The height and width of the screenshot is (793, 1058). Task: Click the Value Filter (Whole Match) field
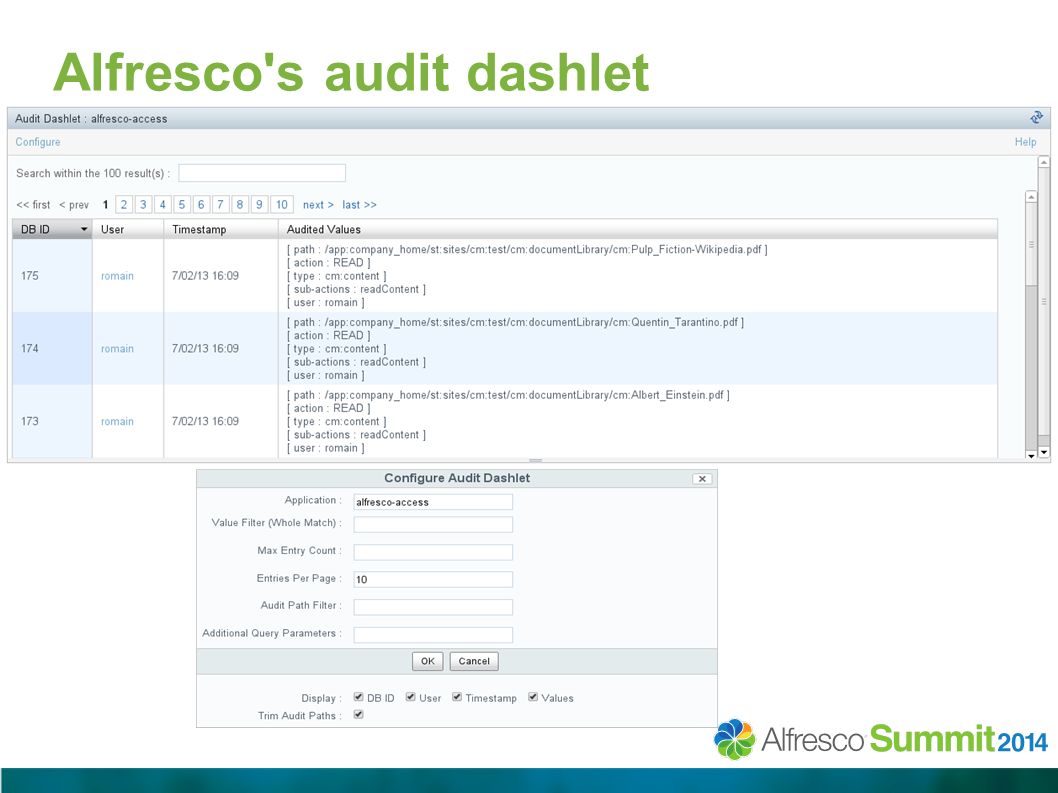(433, 524)
